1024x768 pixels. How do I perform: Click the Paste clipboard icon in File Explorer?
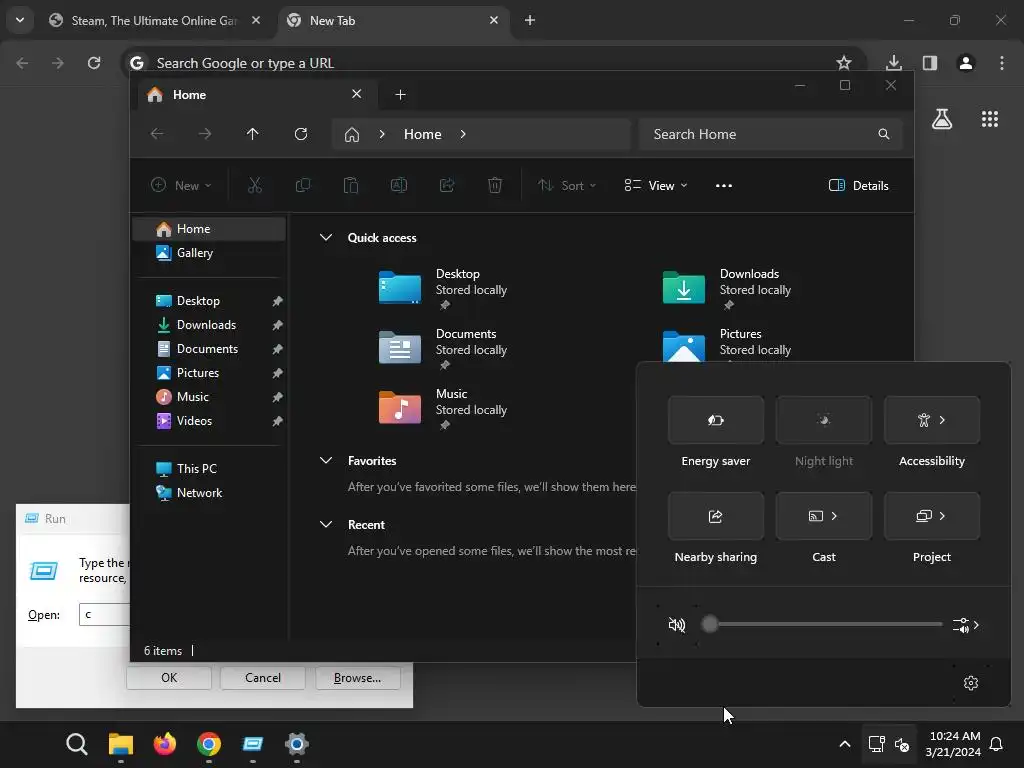pos(351,185)
